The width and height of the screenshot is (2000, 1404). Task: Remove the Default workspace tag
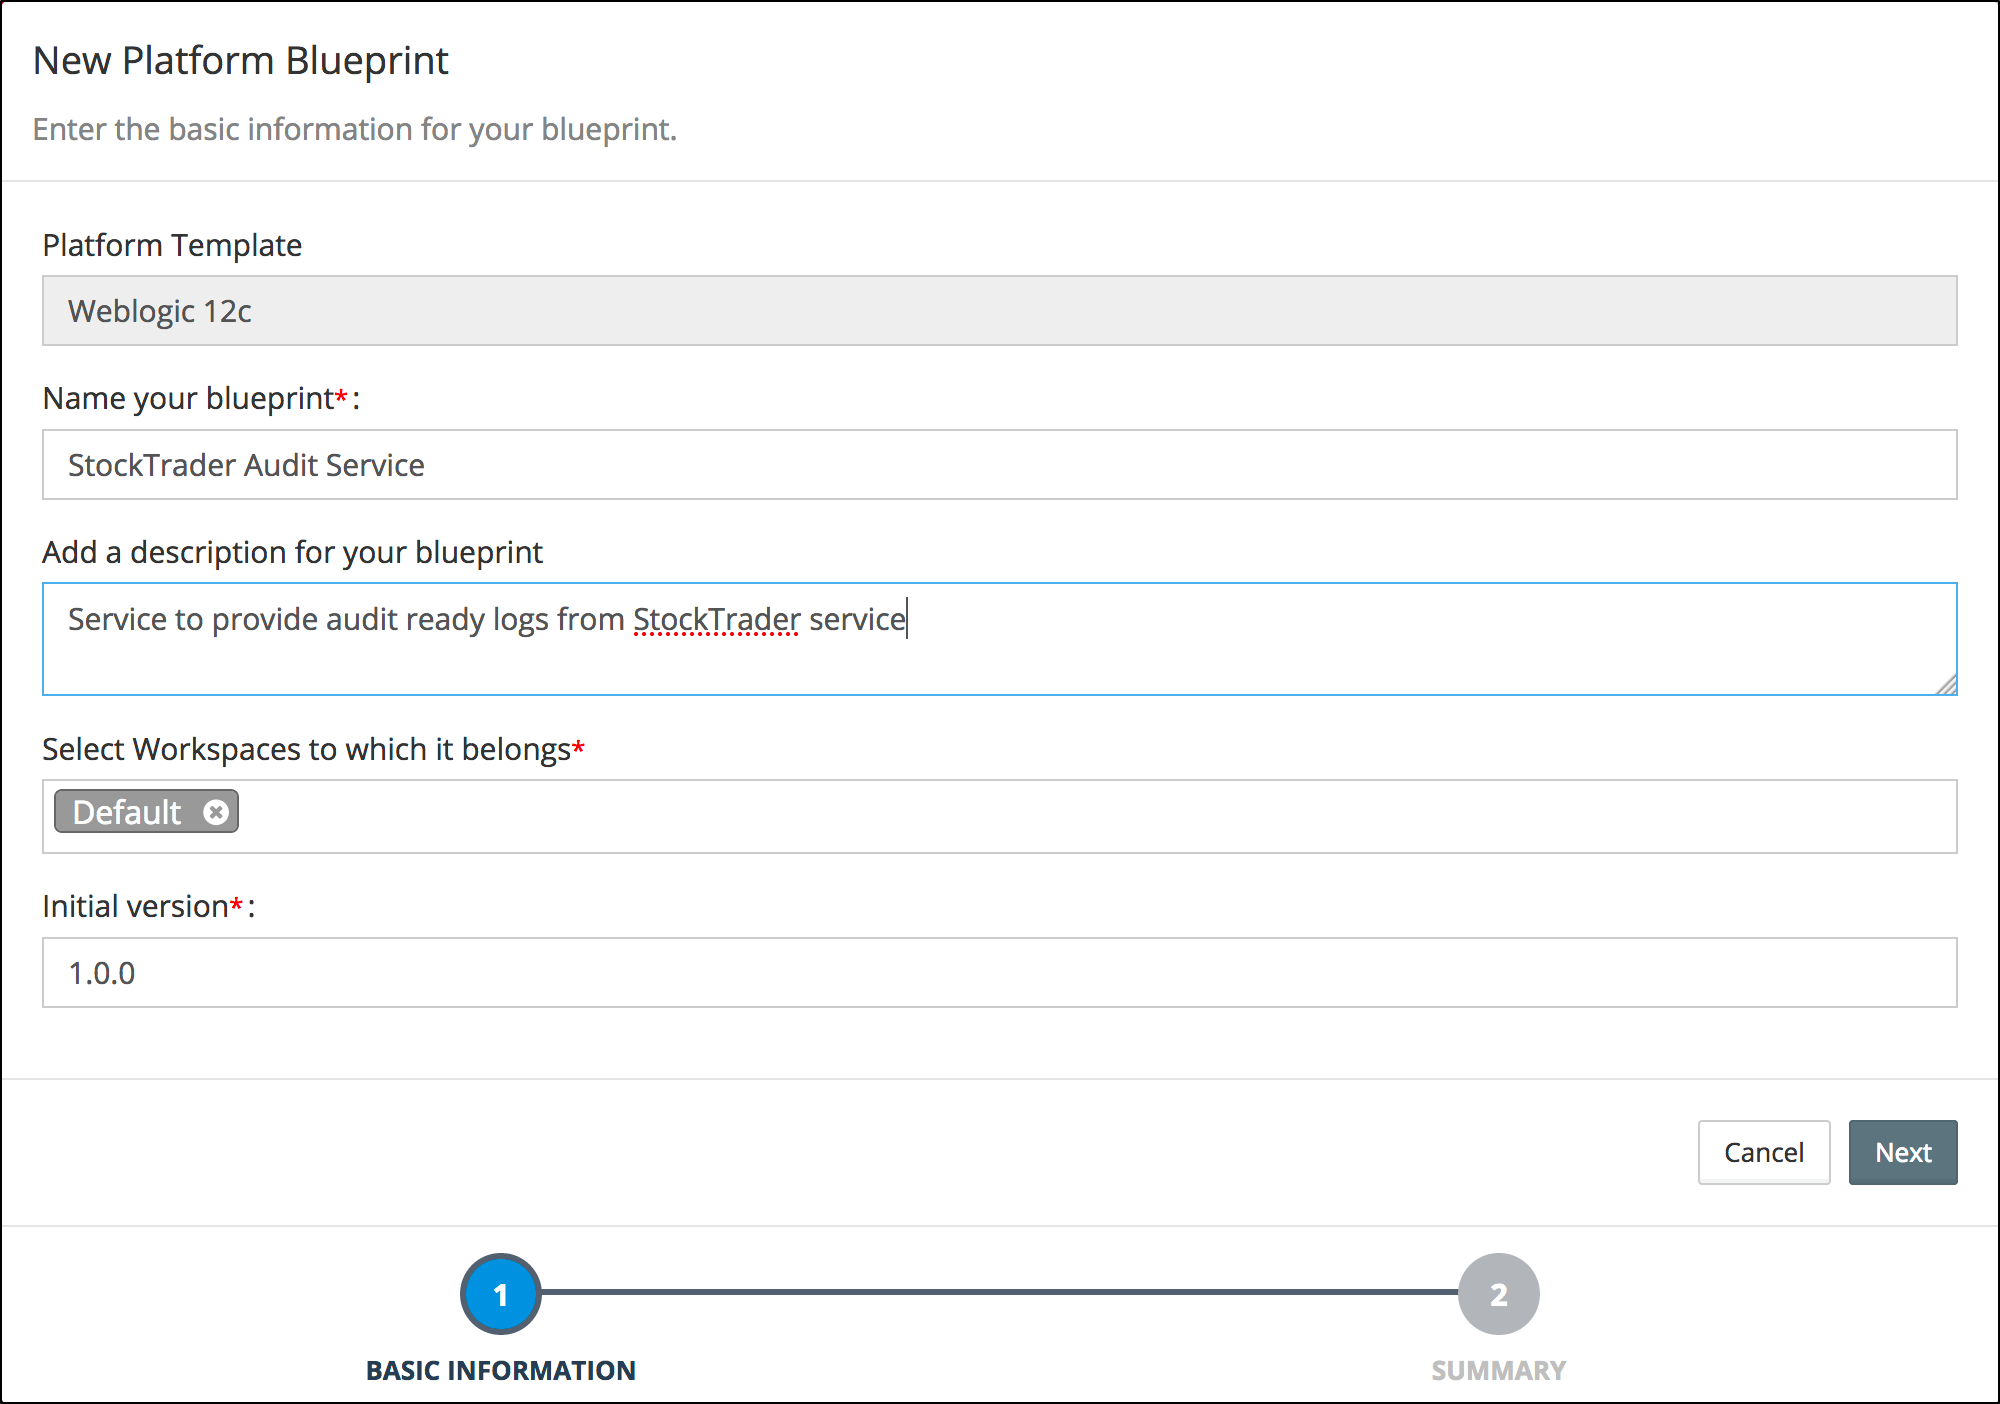[216, 812]
